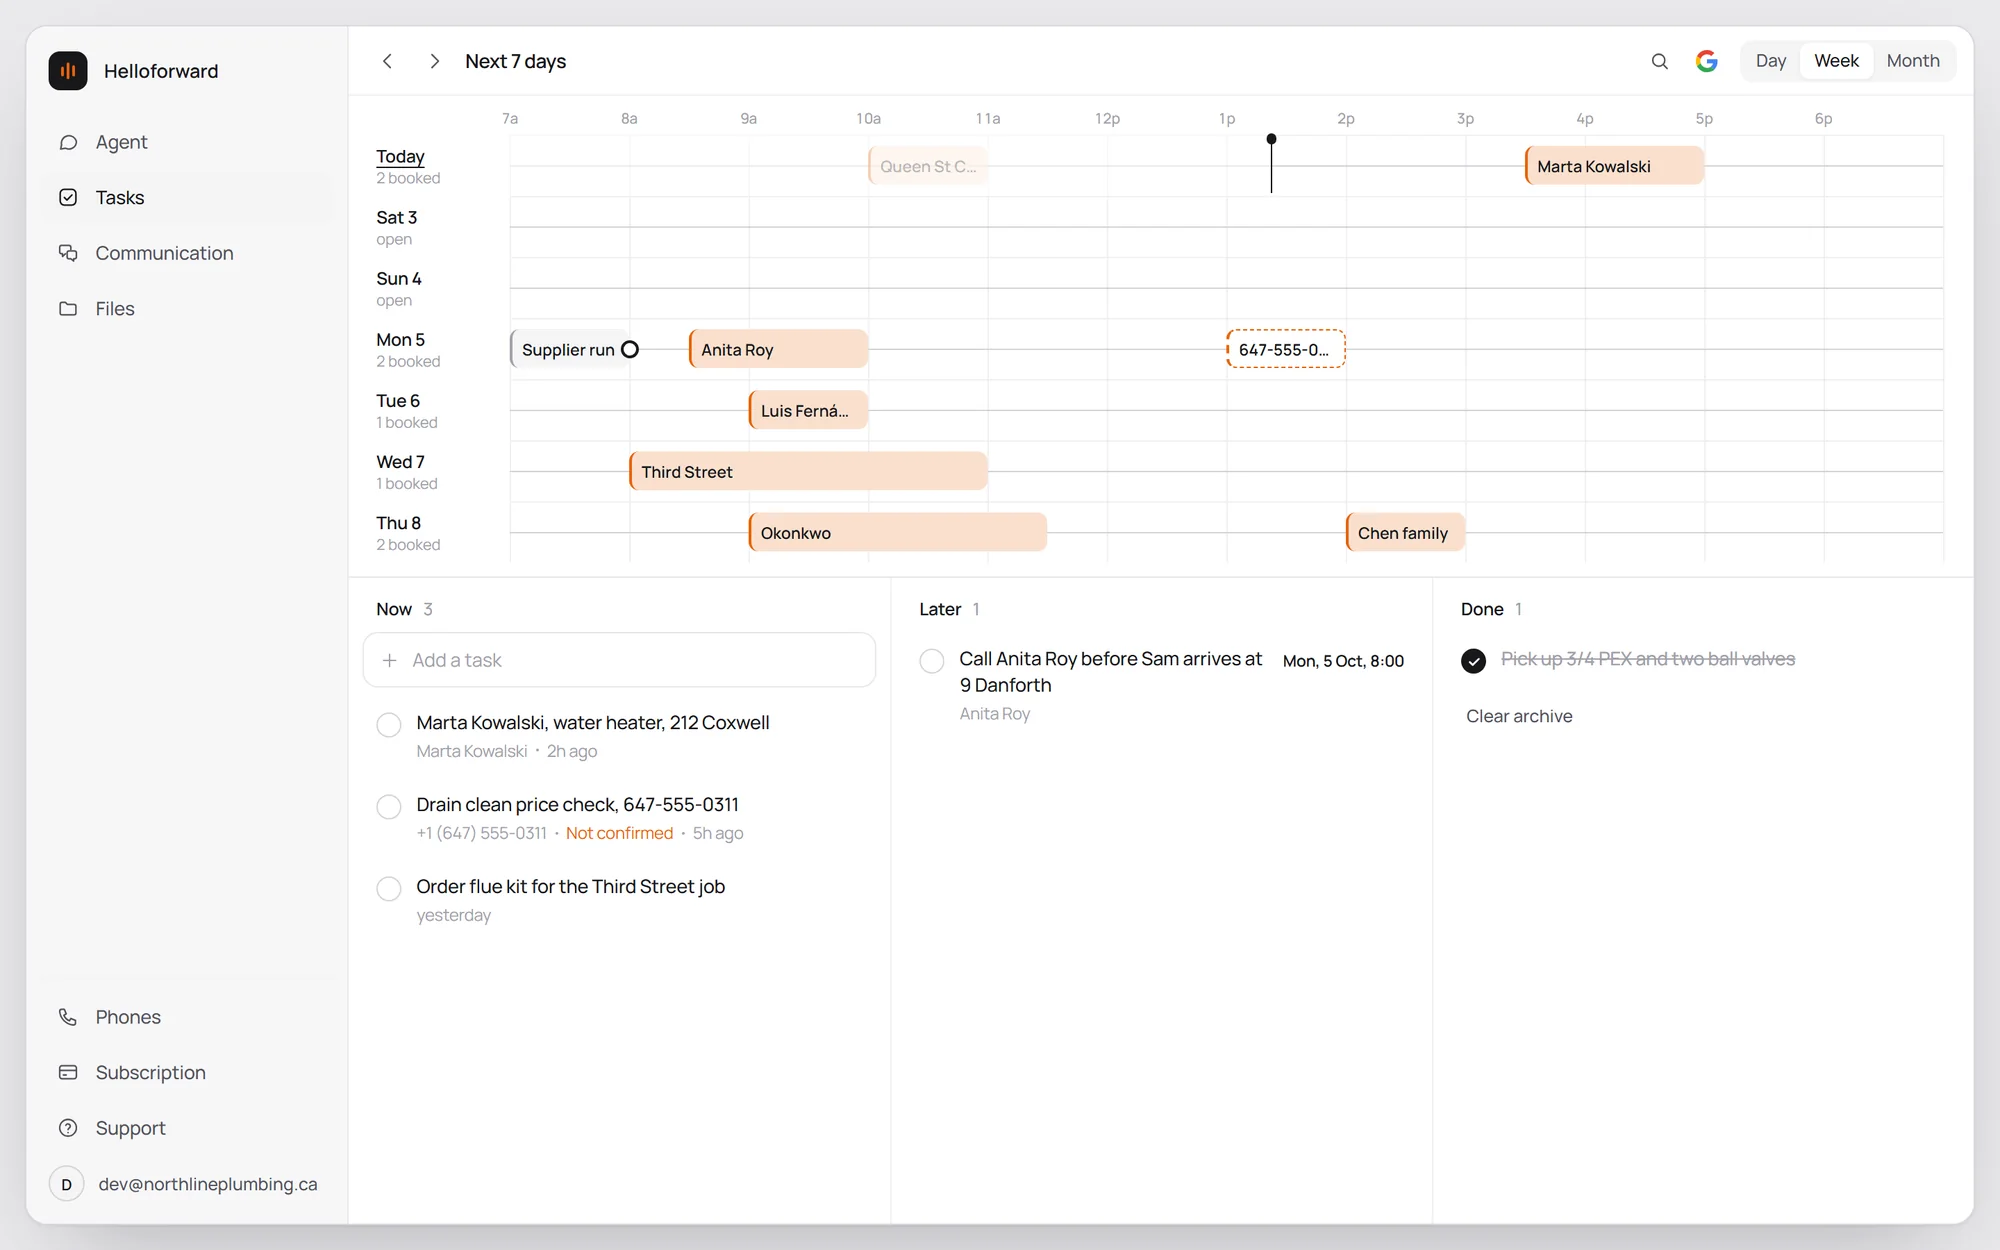This screenshot has height=1250, width=2000.
Task: Open Support help
Action: coord(189,1128)
